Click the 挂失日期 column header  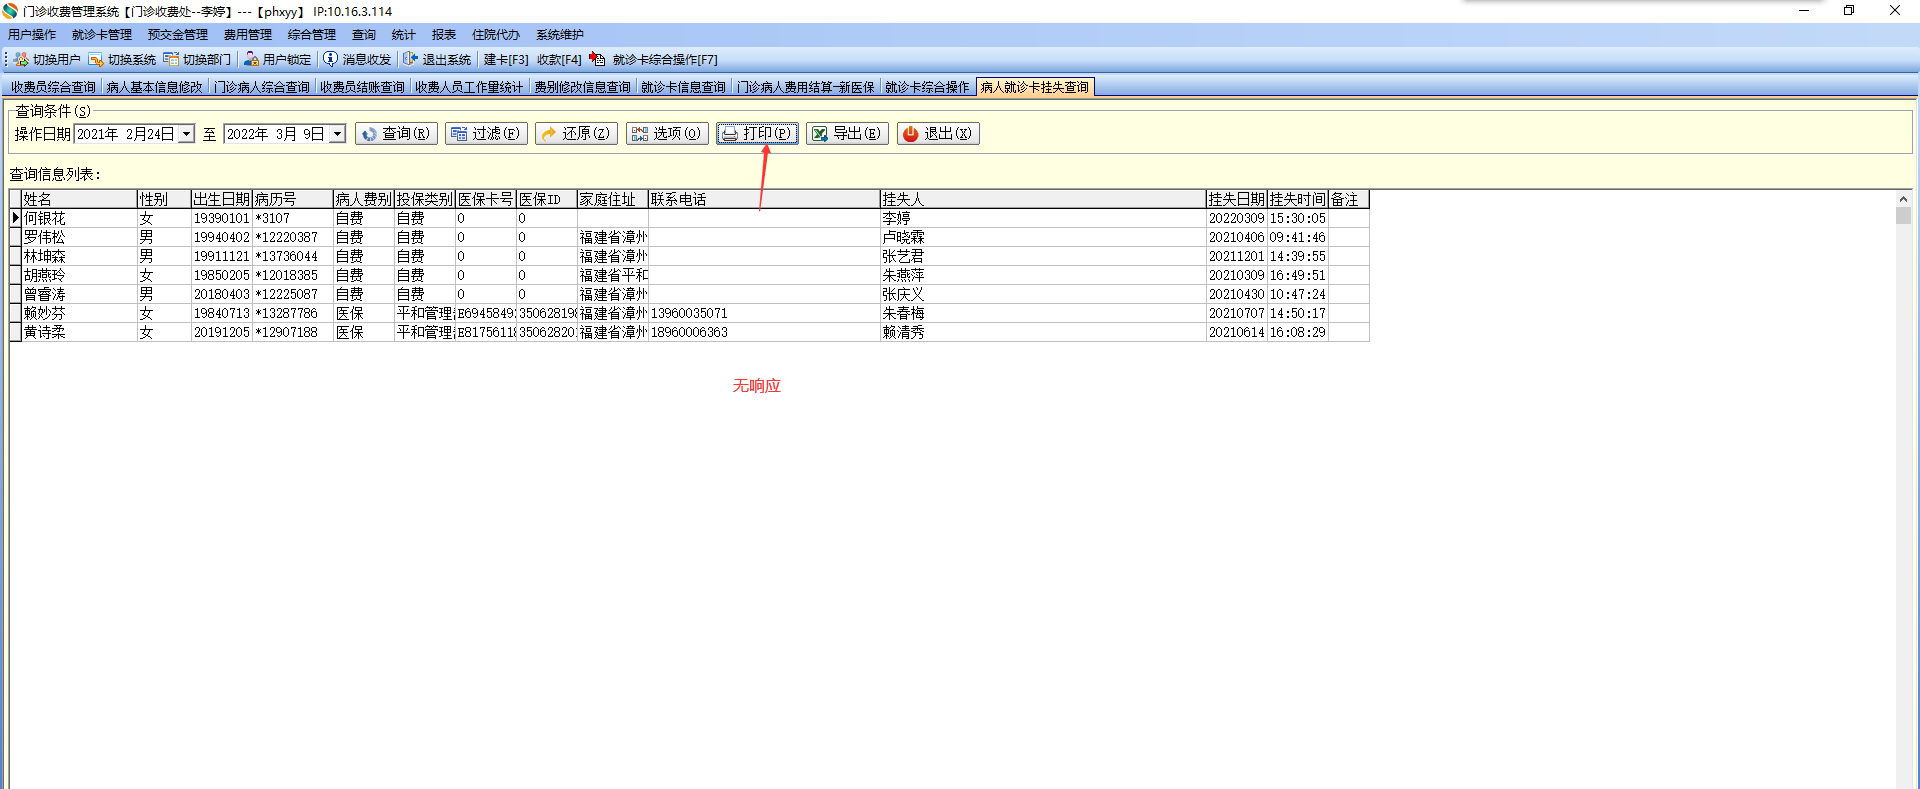(1237, 200)
